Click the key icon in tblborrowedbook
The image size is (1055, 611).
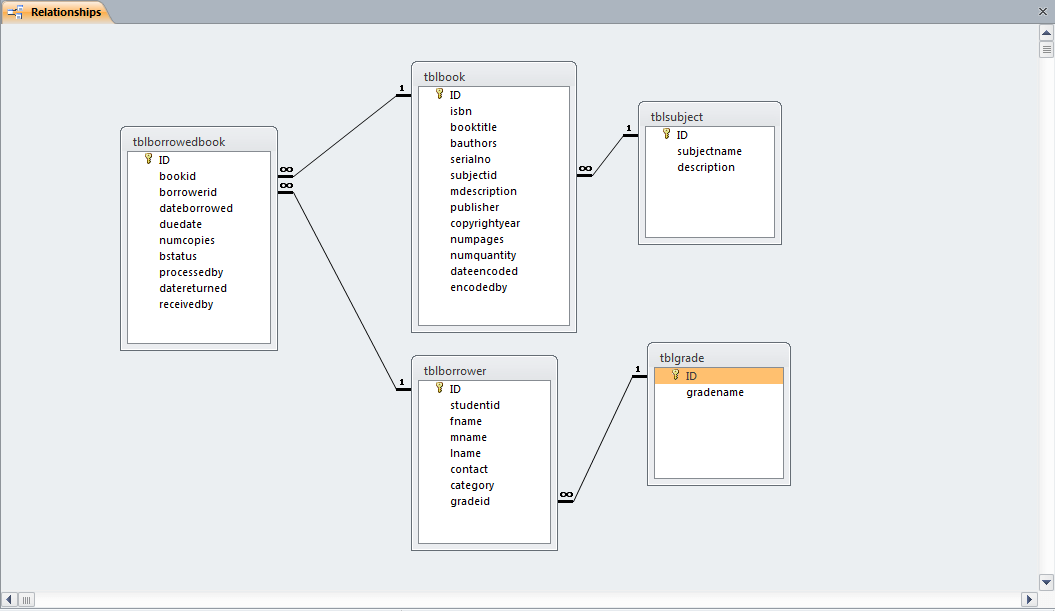pos(148,159)
